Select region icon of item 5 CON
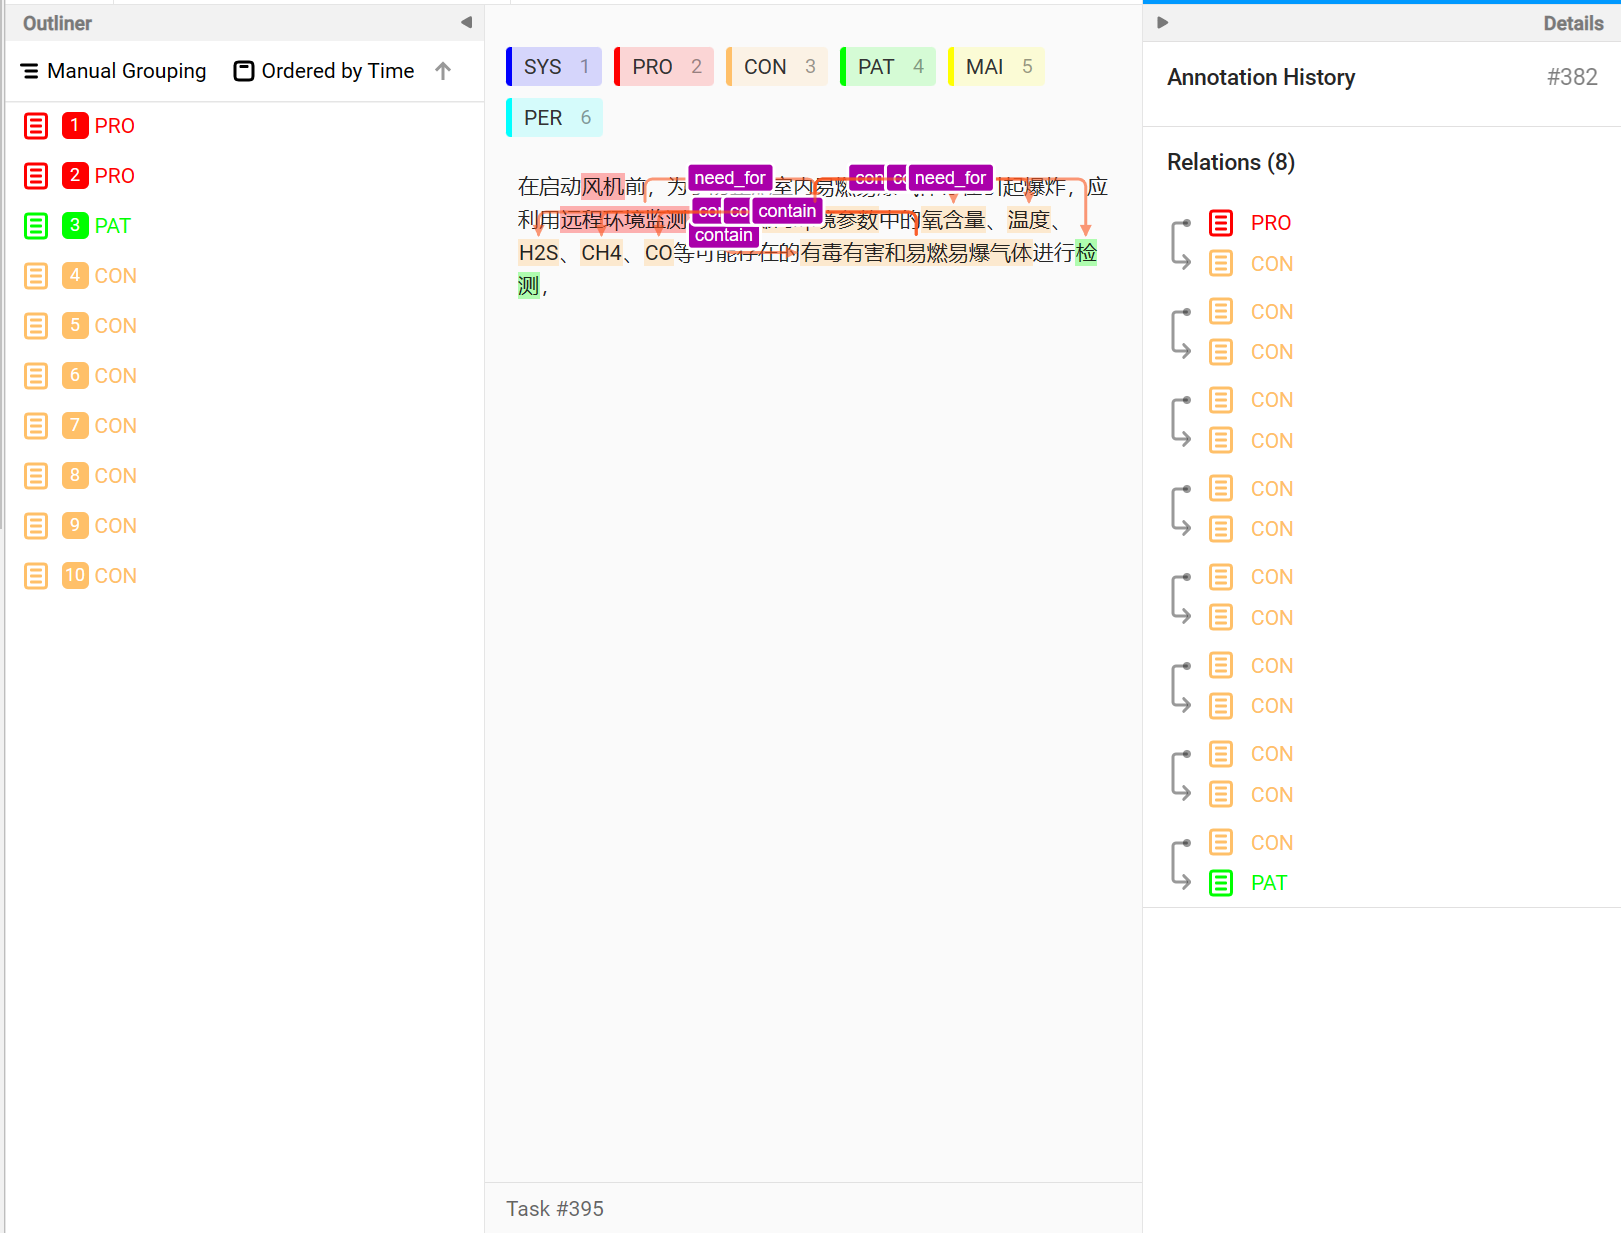This screenshot has height=1233, width=1621. click(36, 326)
